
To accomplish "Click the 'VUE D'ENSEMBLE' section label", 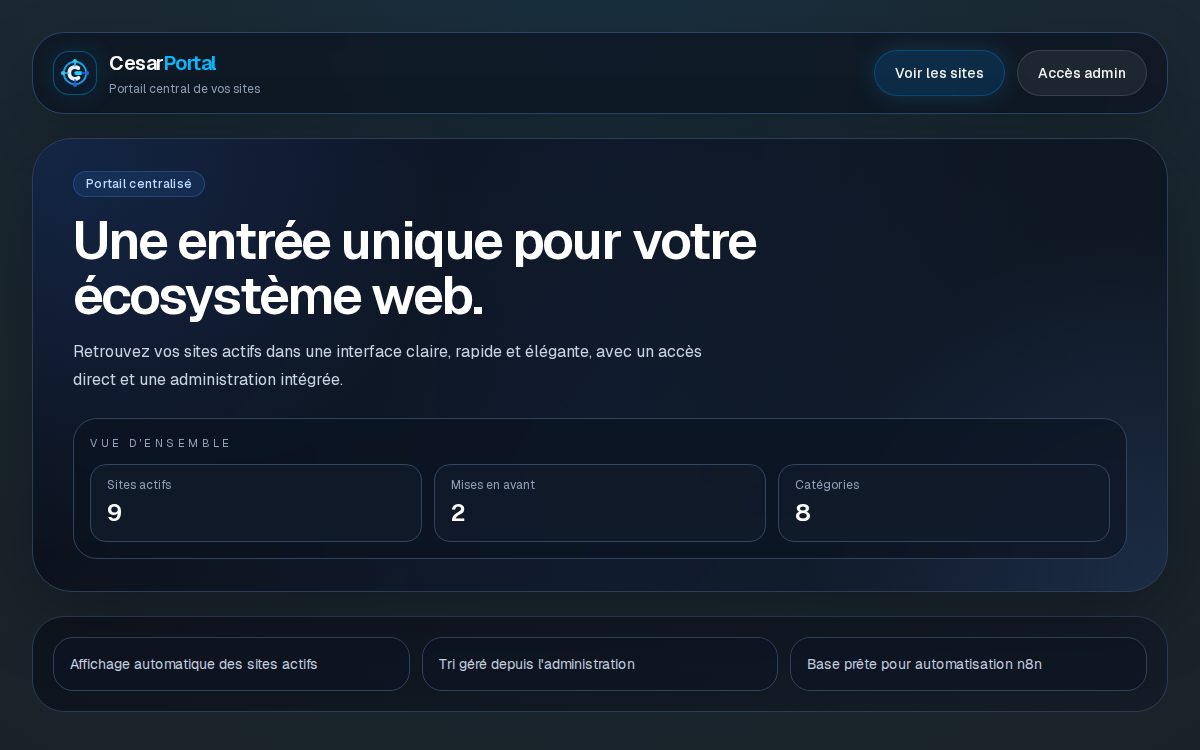I will (x=160, y=443).
